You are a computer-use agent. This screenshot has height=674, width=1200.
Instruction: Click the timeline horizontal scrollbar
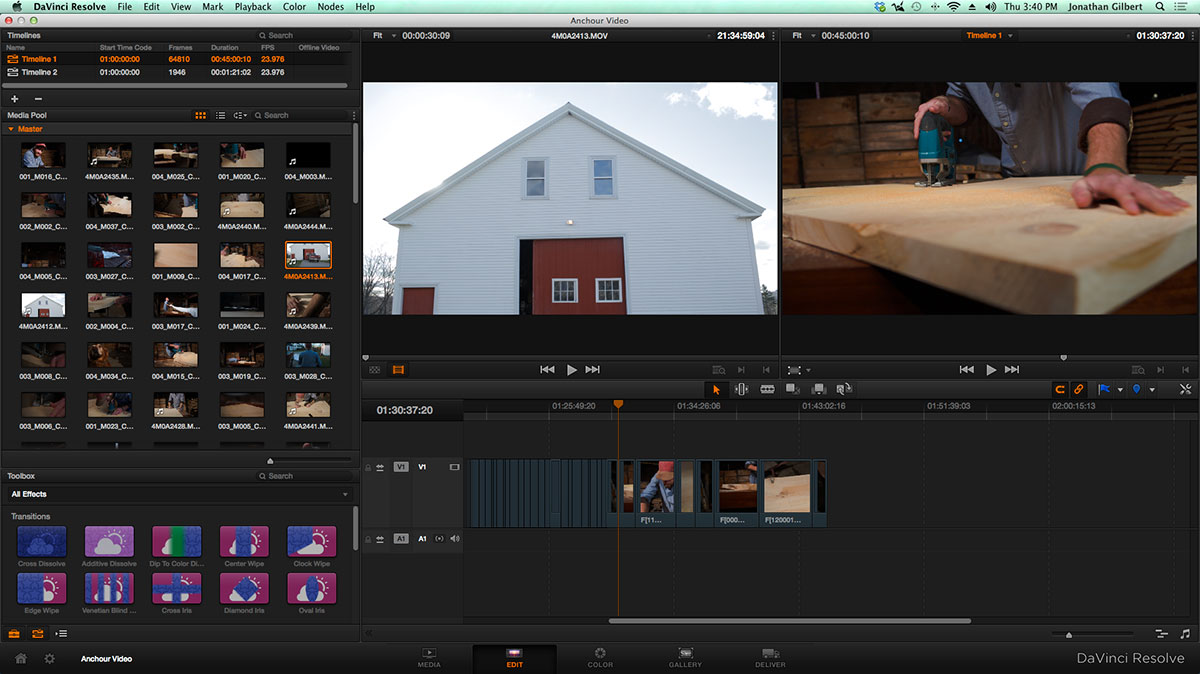click(x=790, y=621)
